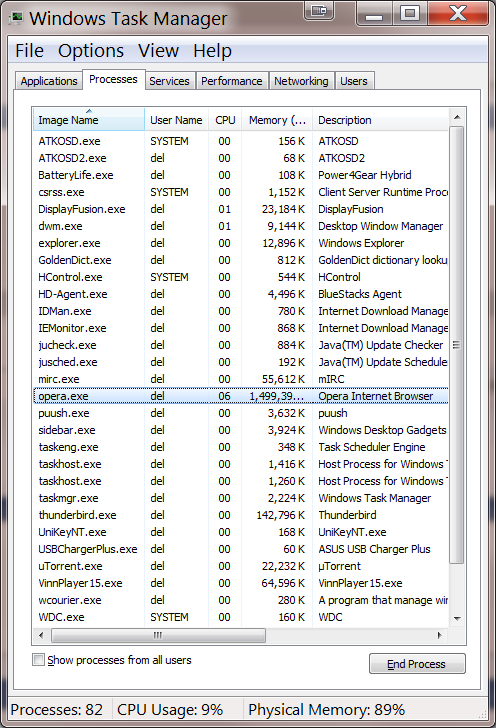The width and height of the screenshot is (496, 728).
Task: Click the horizontal scrollbar thumb
Action: [158, 635]
